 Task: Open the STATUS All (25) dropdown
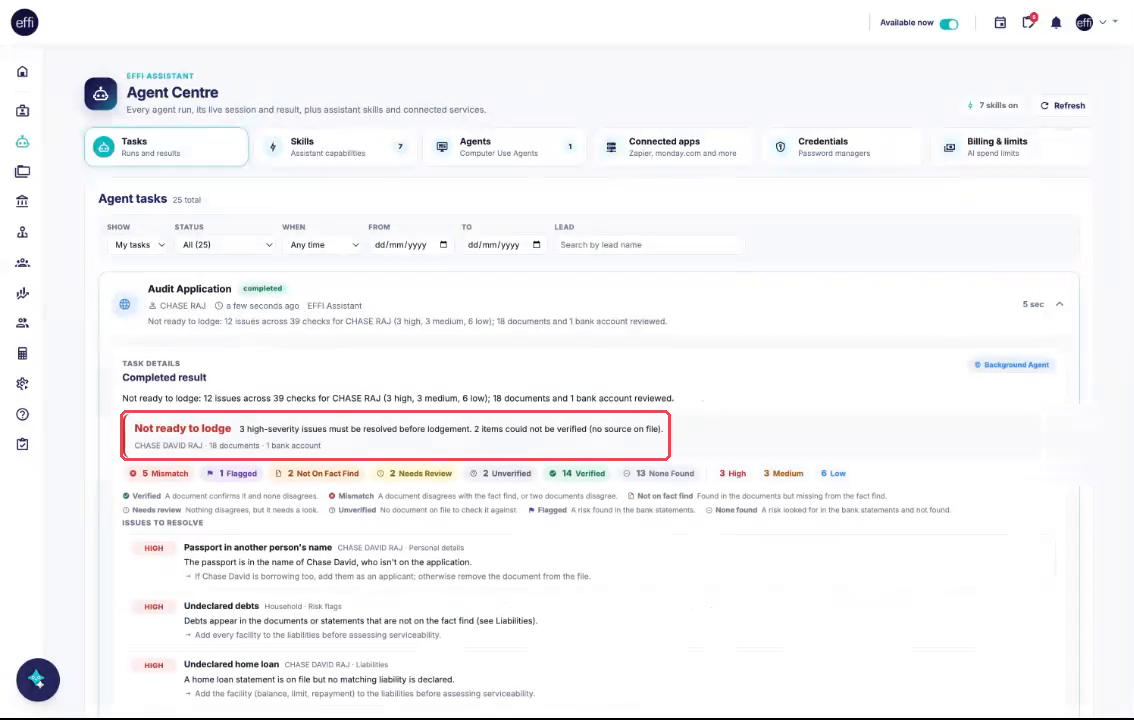pos(226,245)
